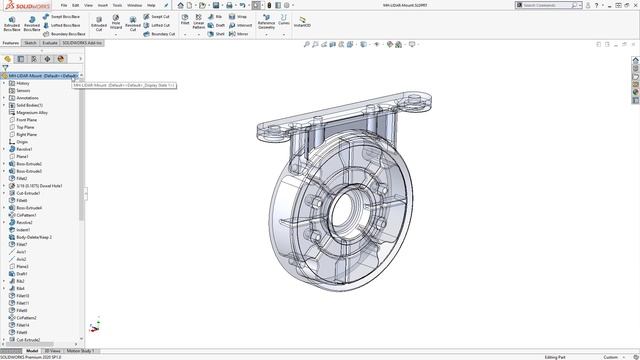This screenshot has height=360, width=640.
Task: Click the Curves tool
Action: click(x=284, y=20)
